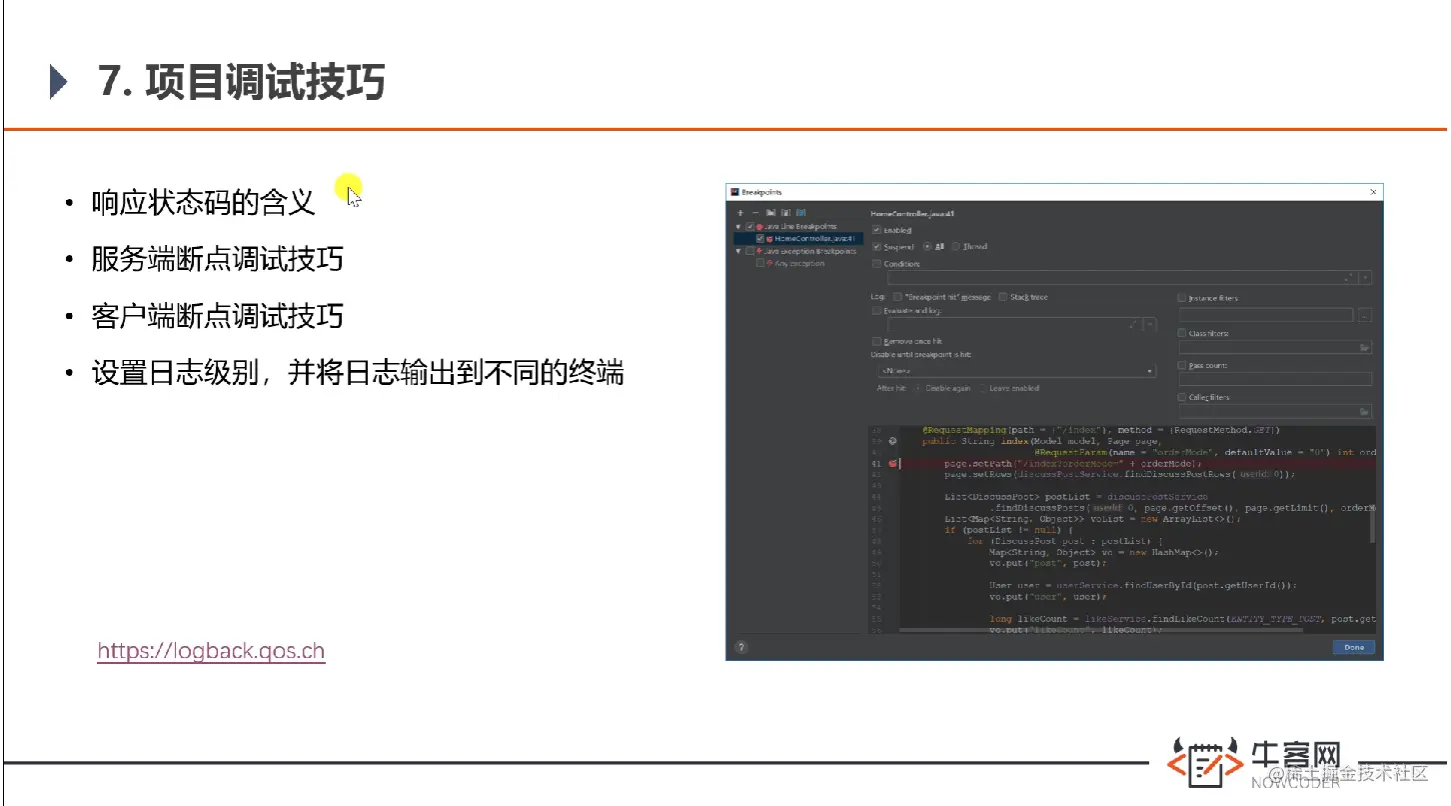Viewport: 1451px width, 806px height.
Task: Select the All suspend radio button
Action: [x=927, y=246]
